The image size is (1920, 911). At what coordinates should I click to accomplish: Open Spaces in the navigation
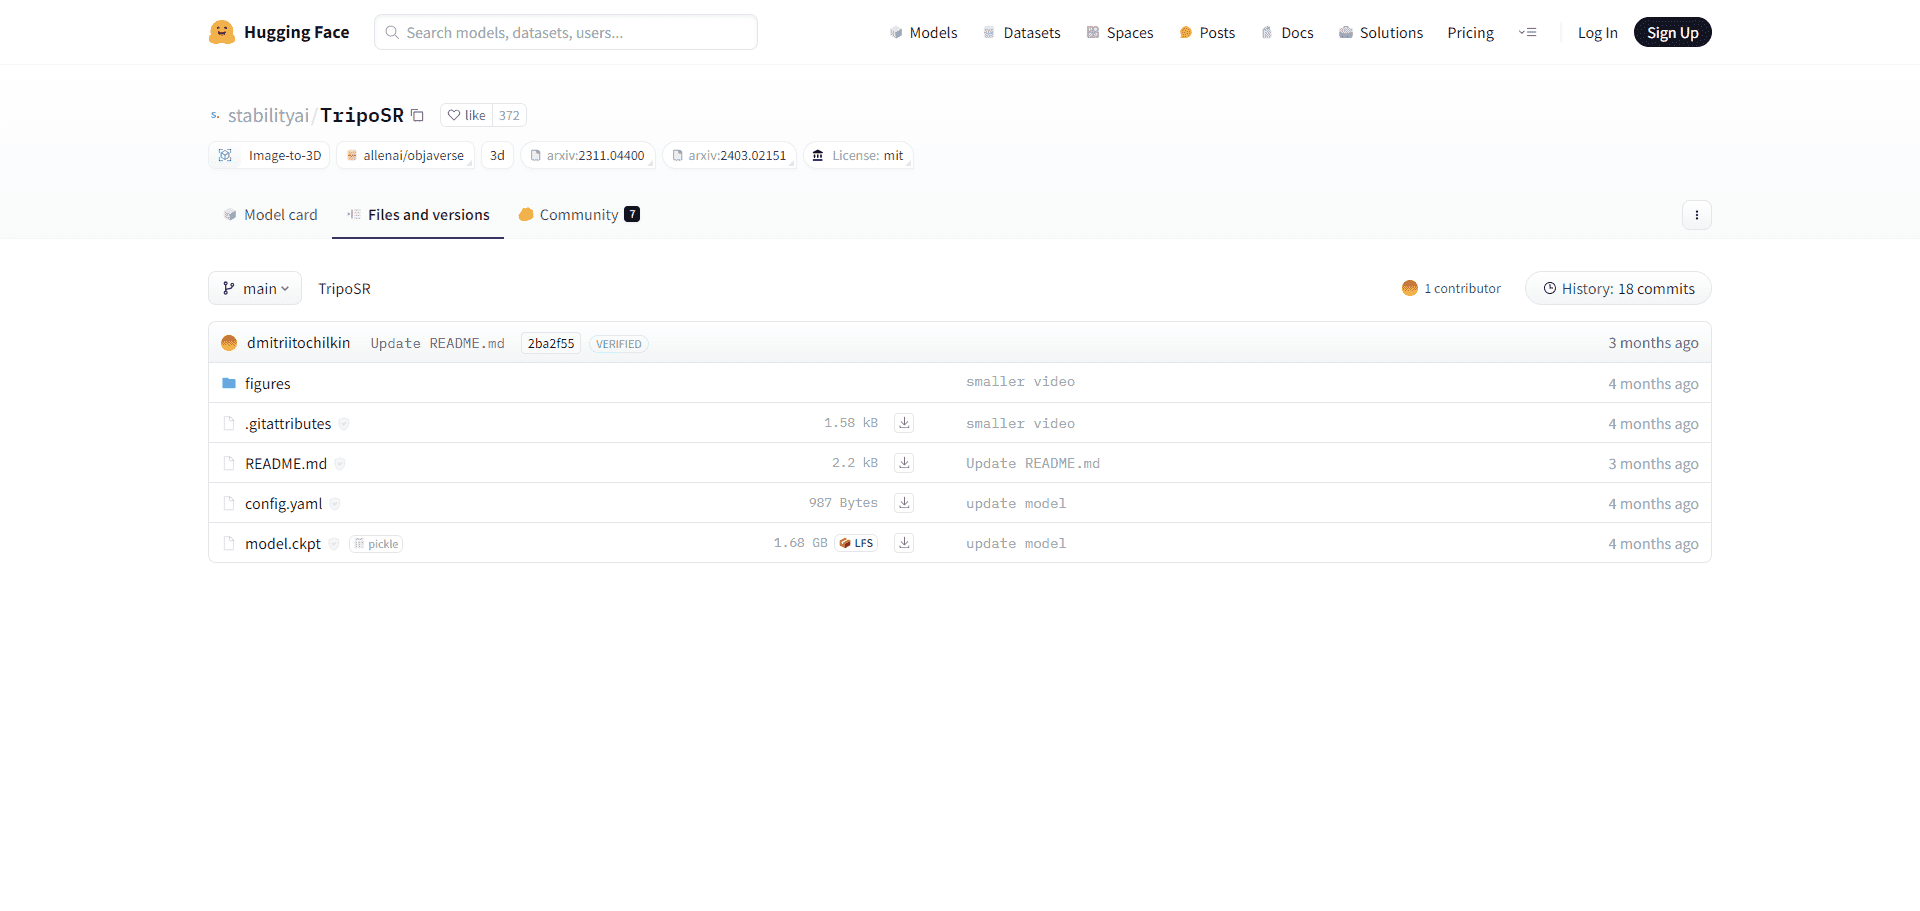(x=1120, y=32)
